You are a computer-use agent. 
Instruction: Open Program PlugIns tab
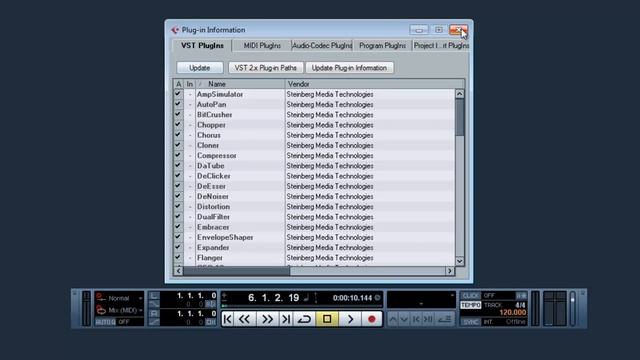point(382,46)
